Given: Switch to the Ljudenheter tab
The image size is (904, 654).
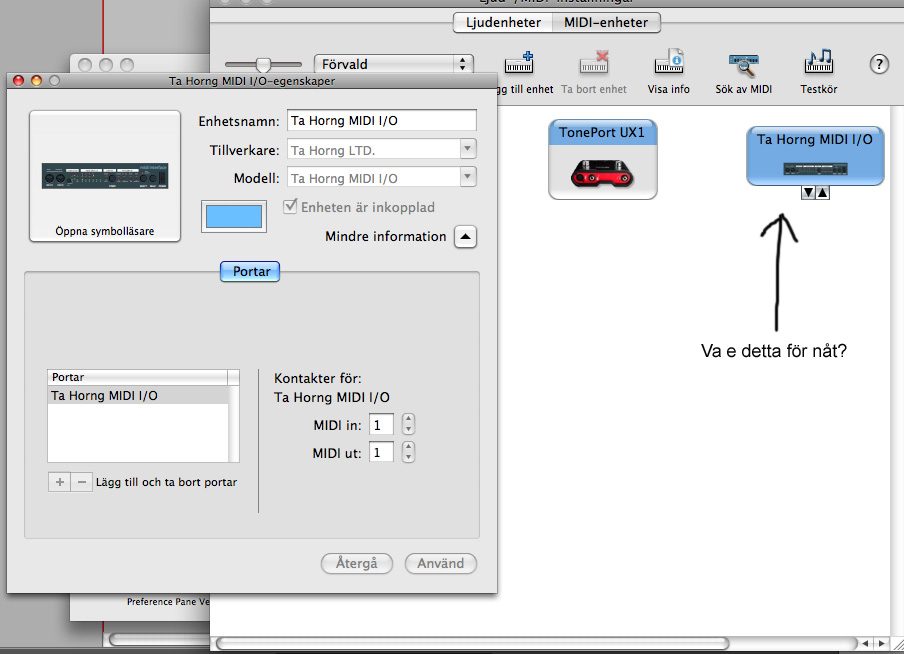Looking at the screenshot, I should 503,22.
